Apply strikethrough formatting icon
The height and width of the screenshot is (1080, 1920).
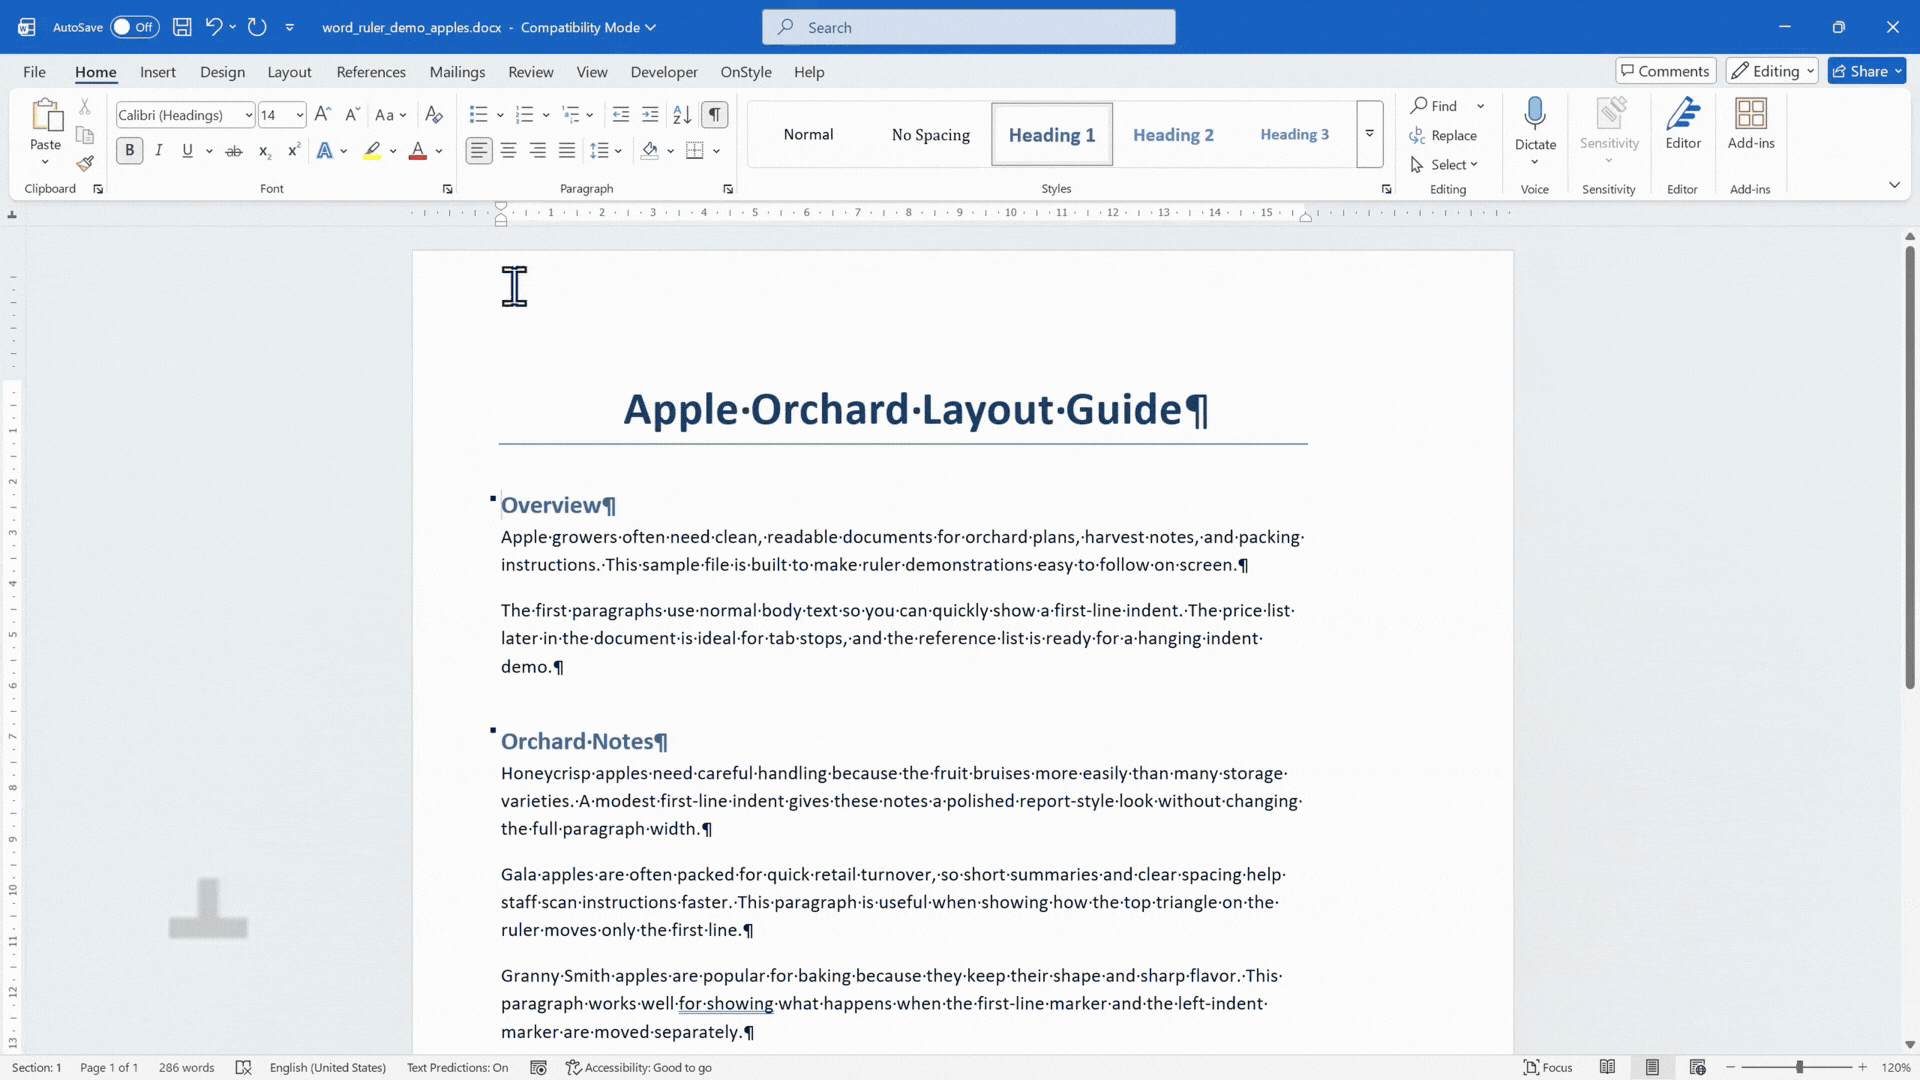point(234,151)
